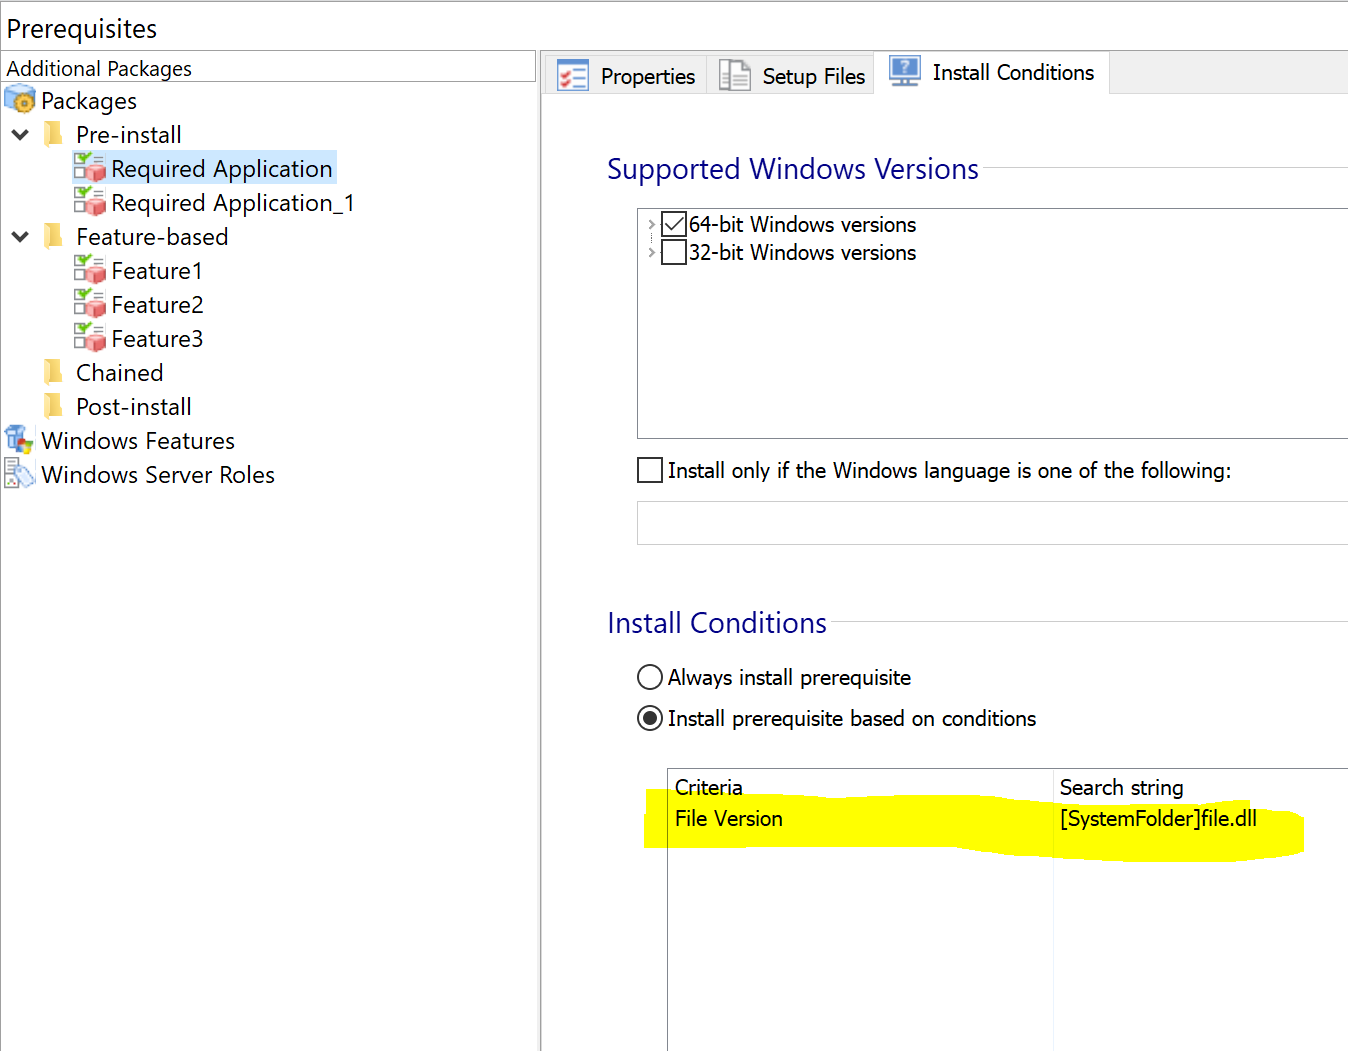The height and width of the screenshot is (1051, 1348).
Task: Uncheck 64-bit Windows versions checkbox
Action: [x=674, y=224]
